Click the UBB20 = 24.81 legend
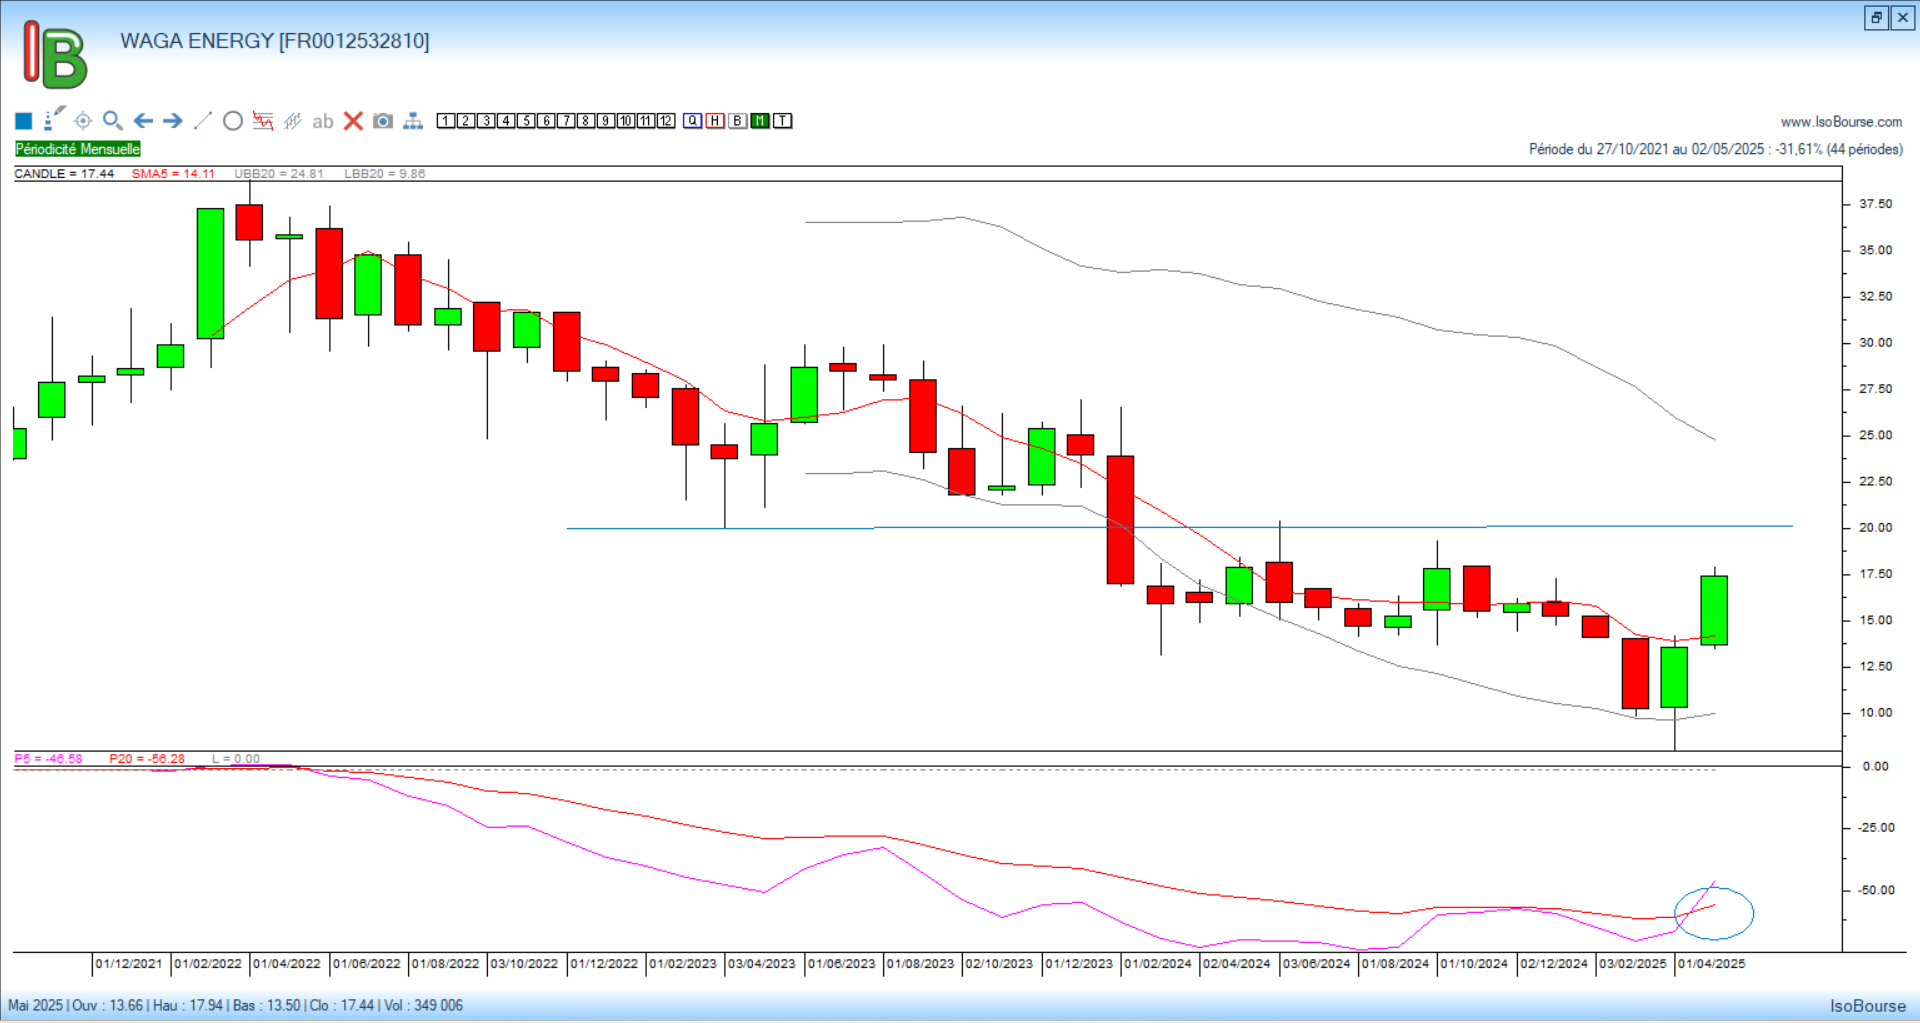Image resolution: width=1920 pixels, height=1023 pixels. pyautogui.click(x=279, y=174)
